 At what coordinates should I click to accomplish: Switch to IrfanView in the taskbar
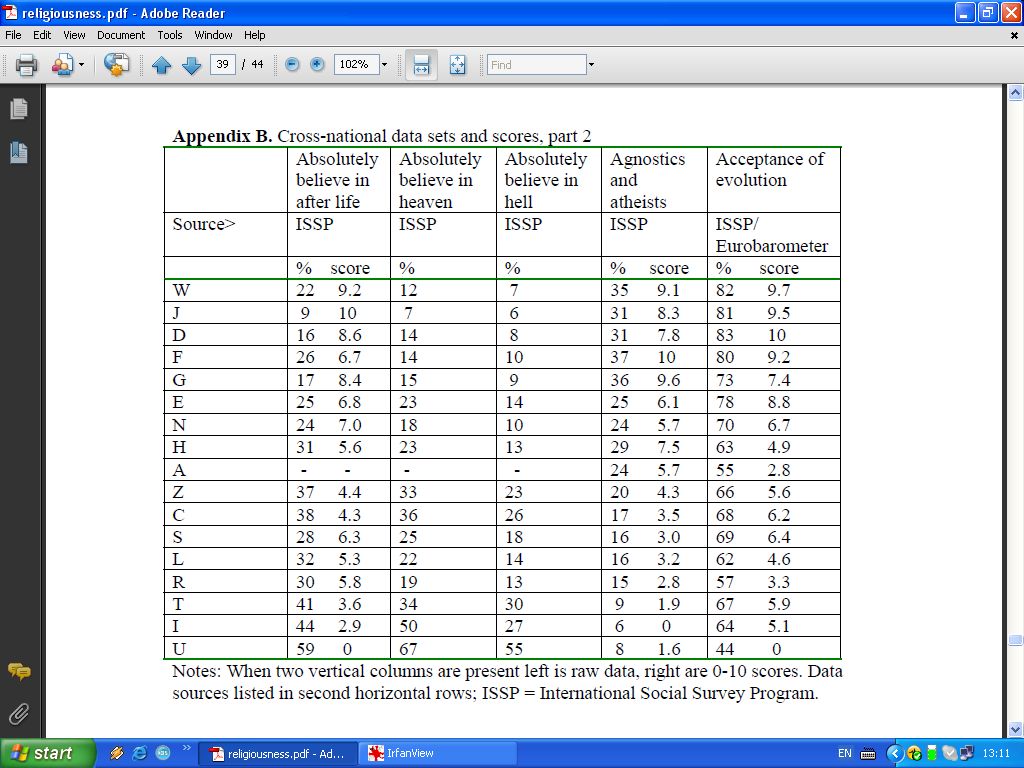[438, 753]
